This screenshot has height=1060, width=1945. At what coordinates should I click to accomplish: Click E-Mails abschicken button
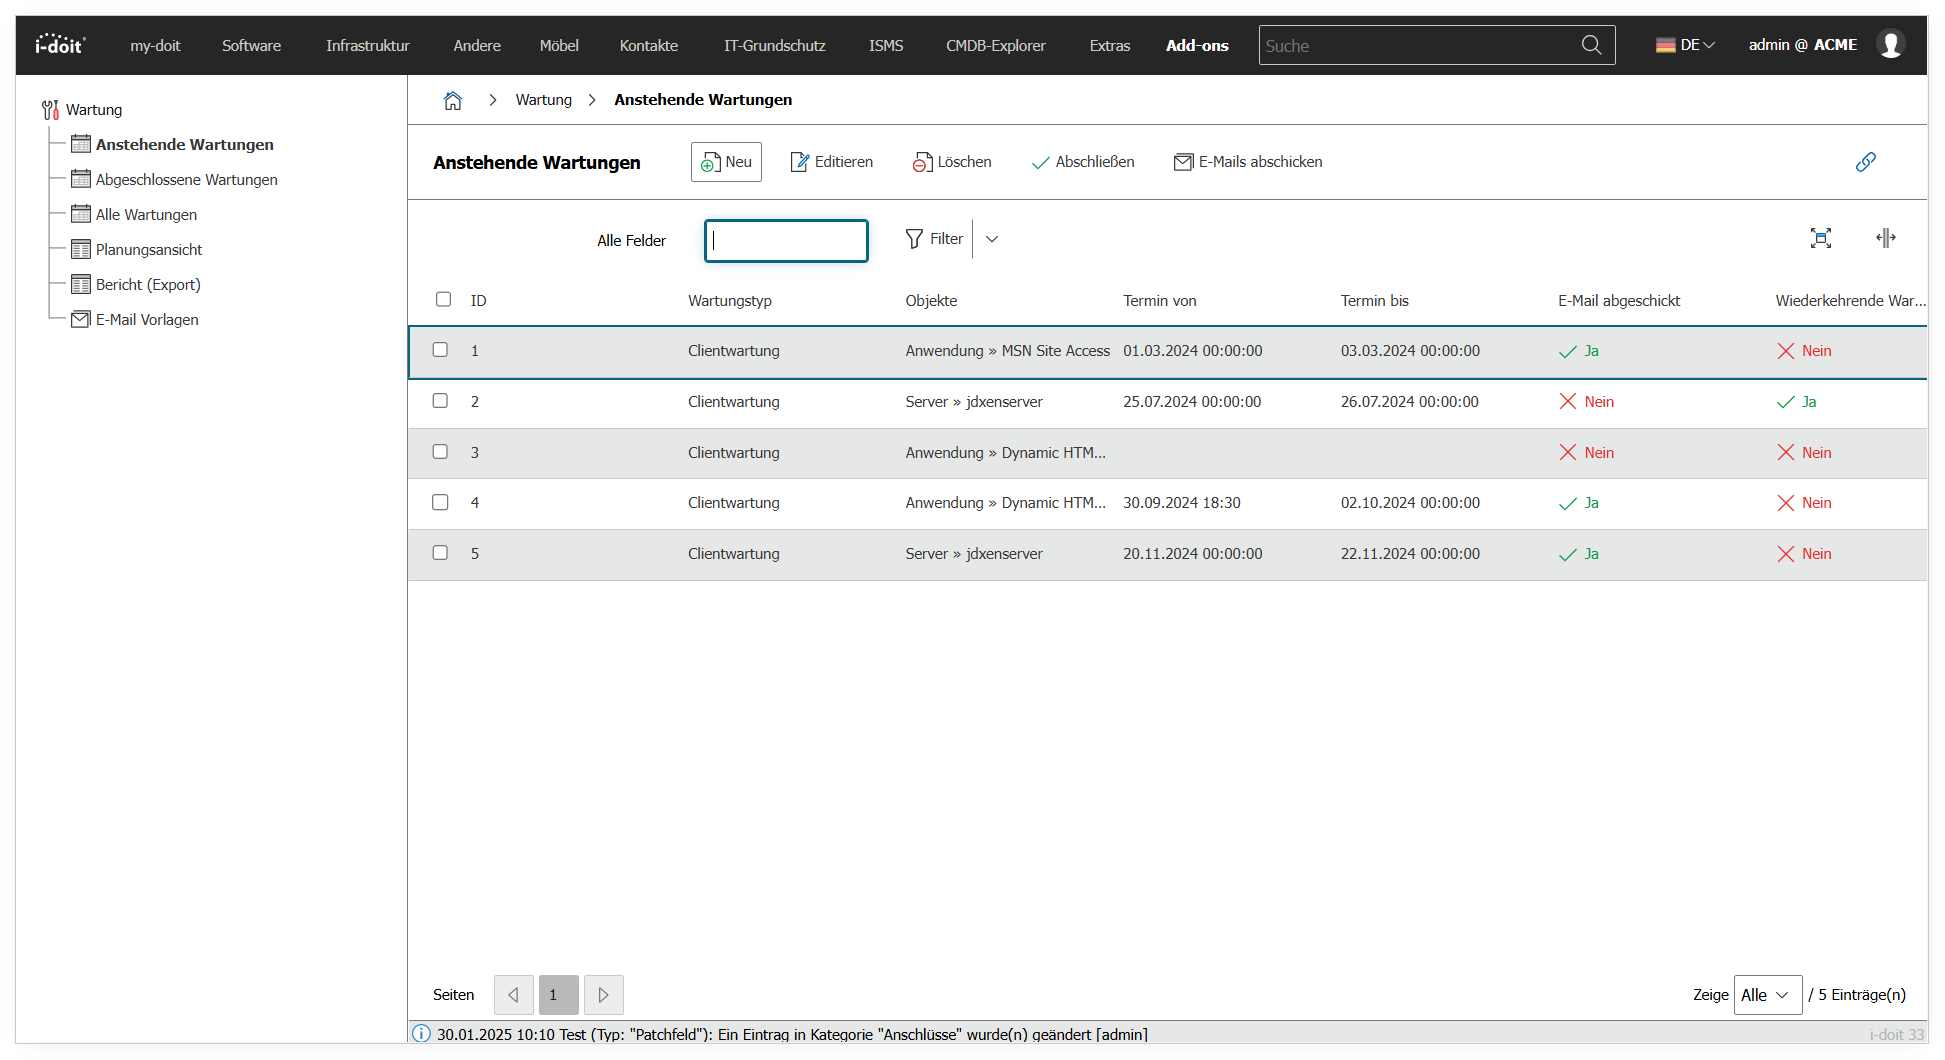[1248, 162]
